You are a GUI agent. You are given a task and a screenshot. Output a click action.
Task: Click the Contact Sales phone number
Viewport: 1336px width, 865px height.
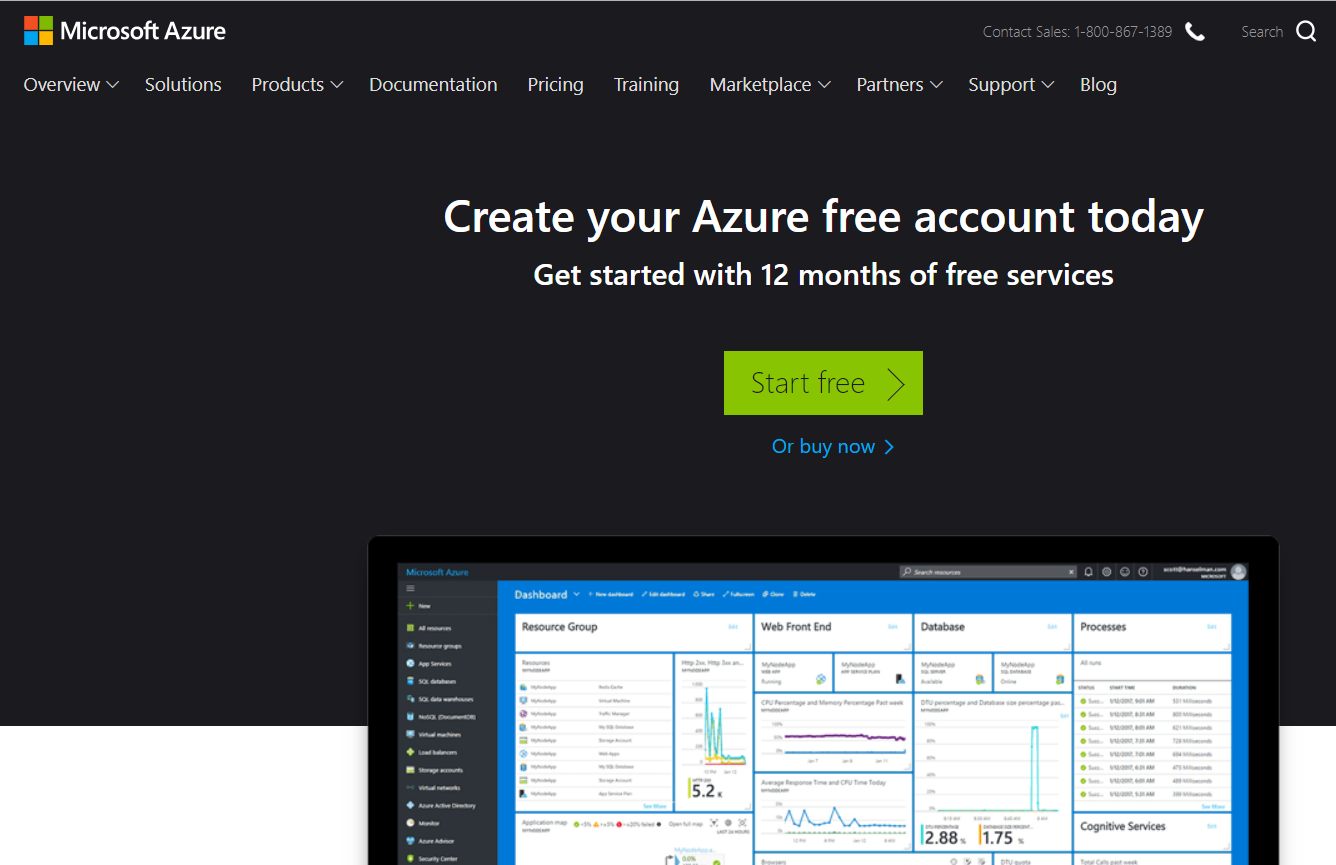click(x=1123, y=32)
